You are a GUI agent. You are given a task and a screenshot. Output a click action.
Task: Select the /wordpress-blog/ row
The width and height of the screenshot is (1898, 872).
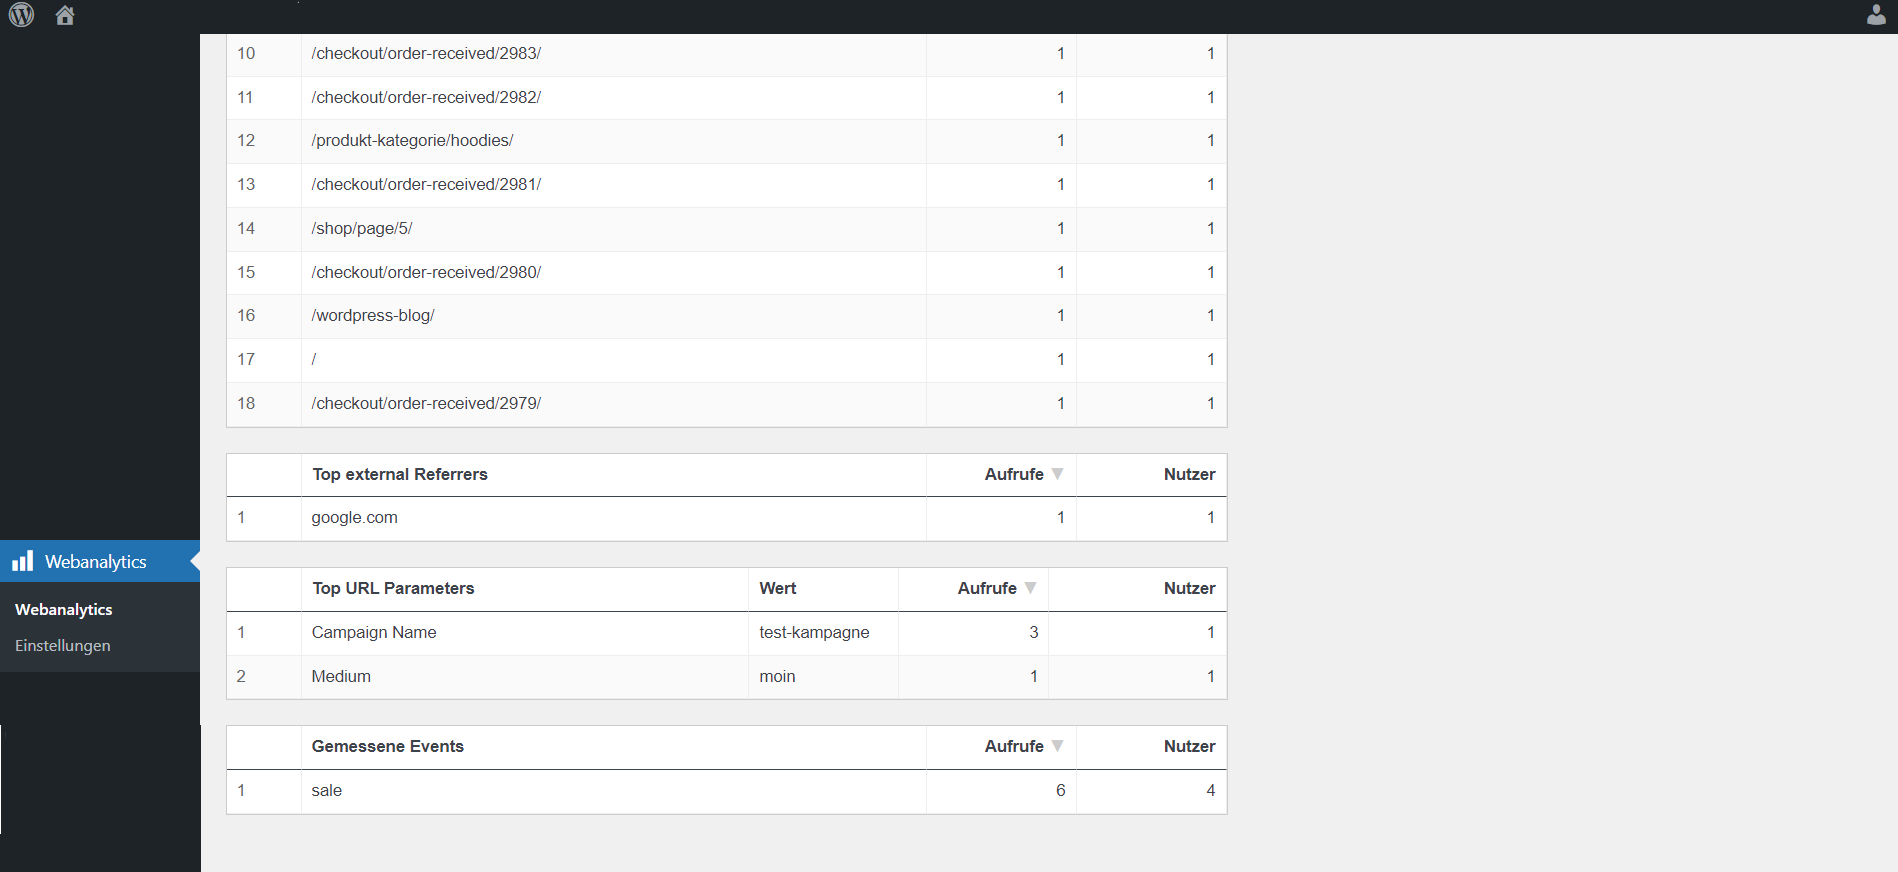pos(727,315)
